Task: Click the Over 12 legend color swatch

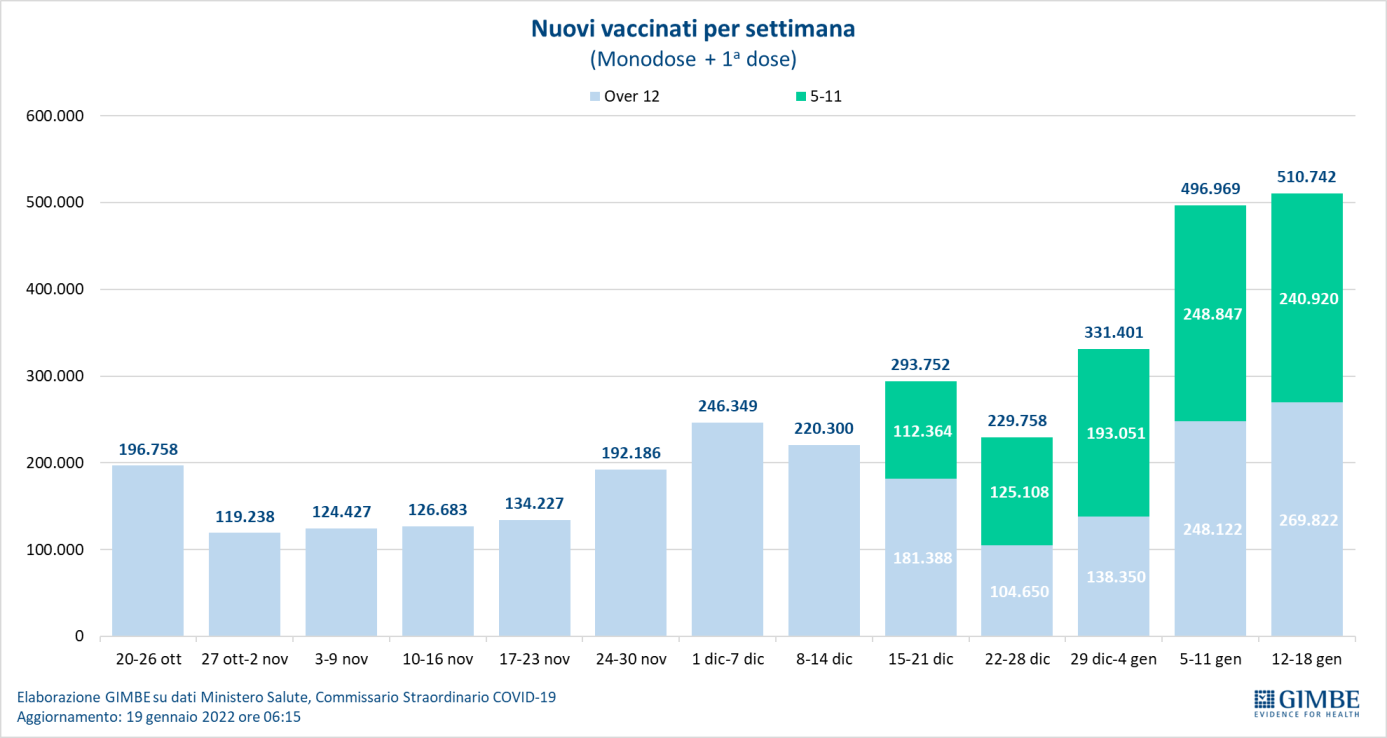Action: click(594, 97)
